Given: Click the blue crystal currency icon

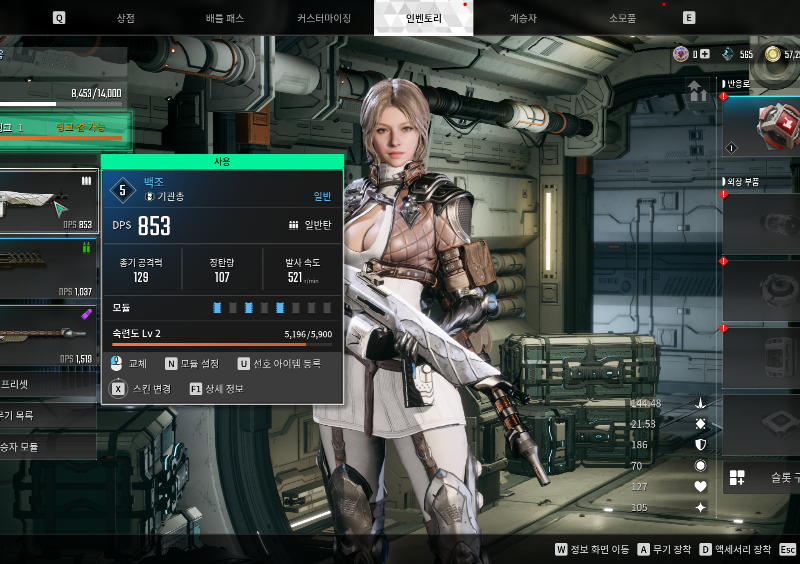Looking at the screenshot, I should 728,54.
